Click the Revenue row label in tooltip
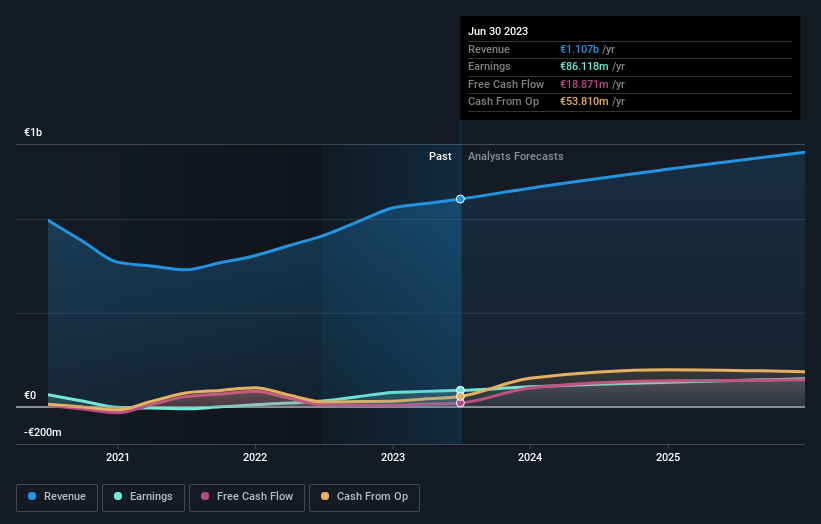This screenshot has height=524, width=821. (489, 49)
